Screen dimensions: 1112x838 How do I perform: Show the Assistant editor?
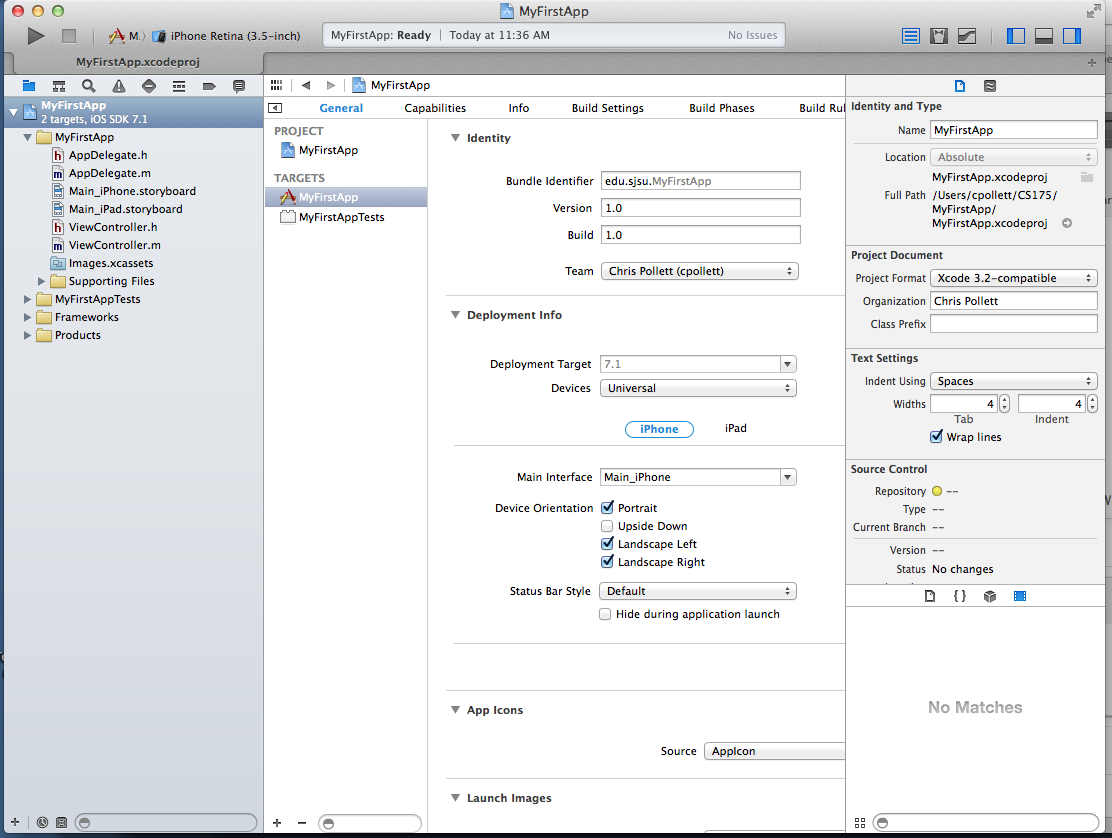939,35
